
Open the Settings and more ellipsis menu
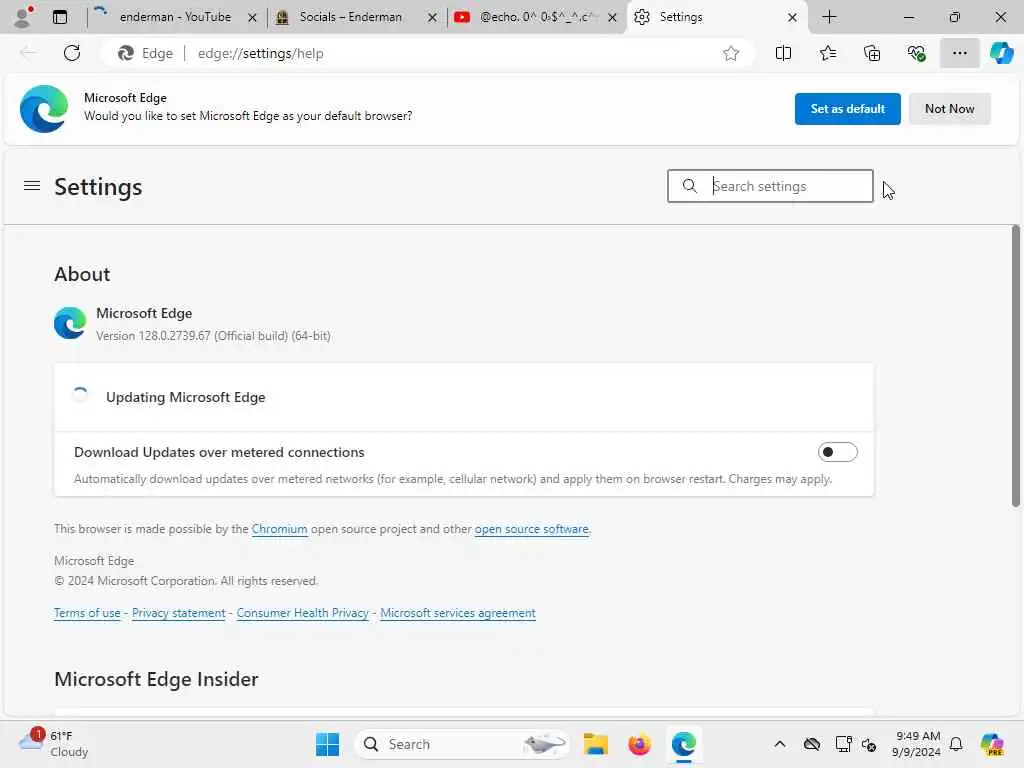959,53
